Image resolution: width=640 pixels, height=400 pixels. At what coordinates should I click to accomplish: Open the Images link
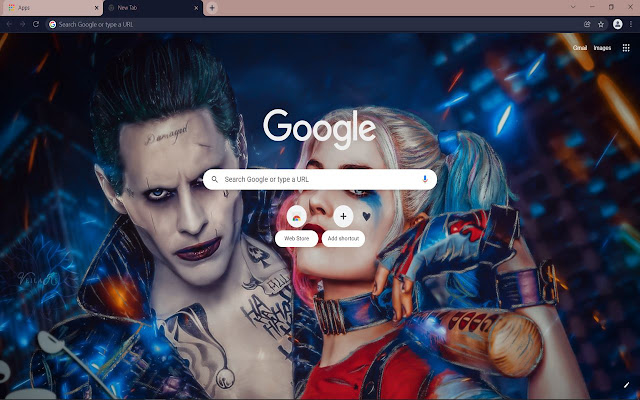(602, 48)
